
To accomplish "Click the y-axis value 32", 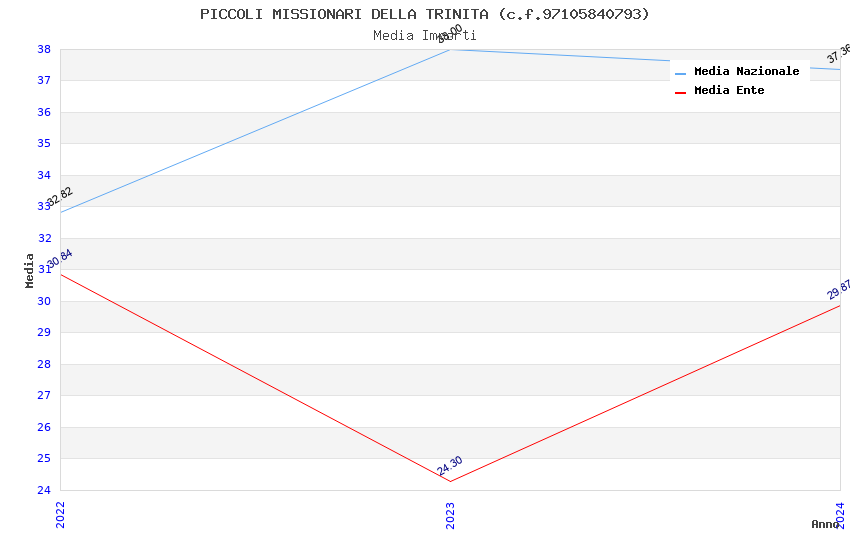I will (x=44, y=238).
